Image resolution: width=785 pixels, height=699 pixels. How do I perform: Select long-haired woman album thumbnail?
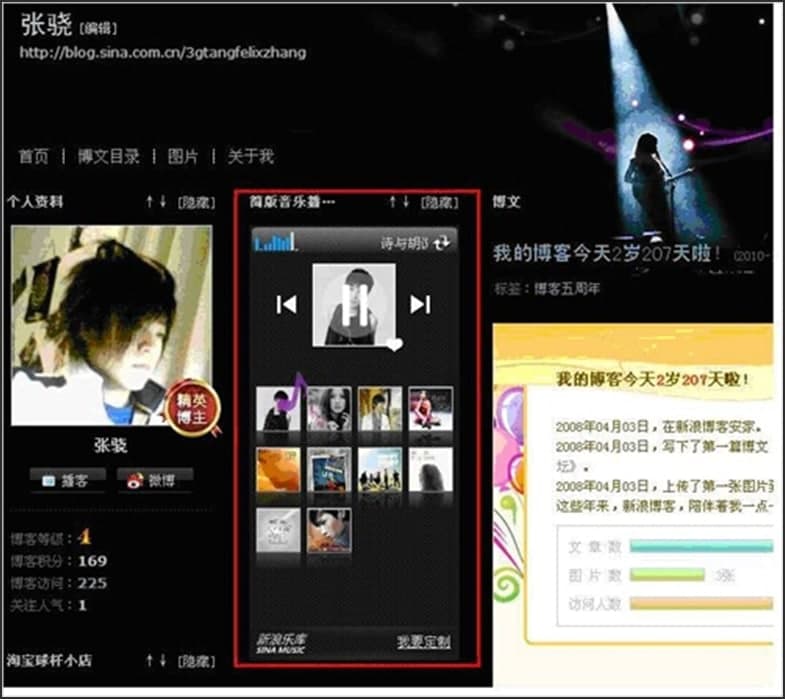click(329, 409)
